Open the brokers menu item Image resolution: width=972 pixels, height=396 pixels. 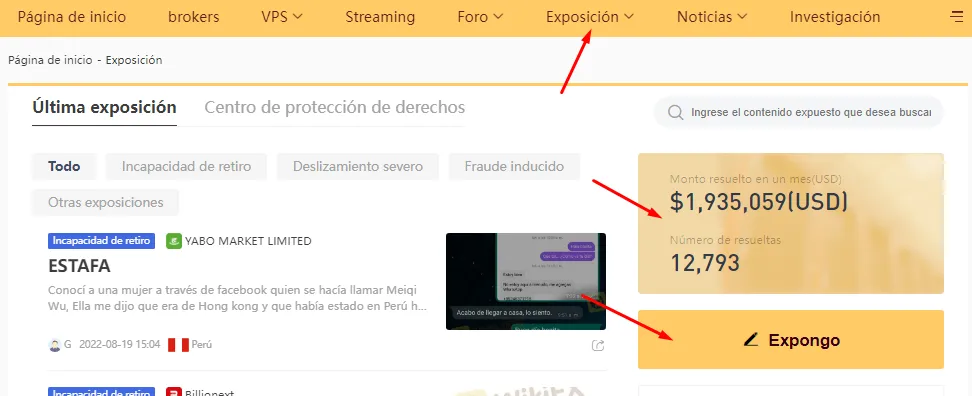tap(193, 17)
